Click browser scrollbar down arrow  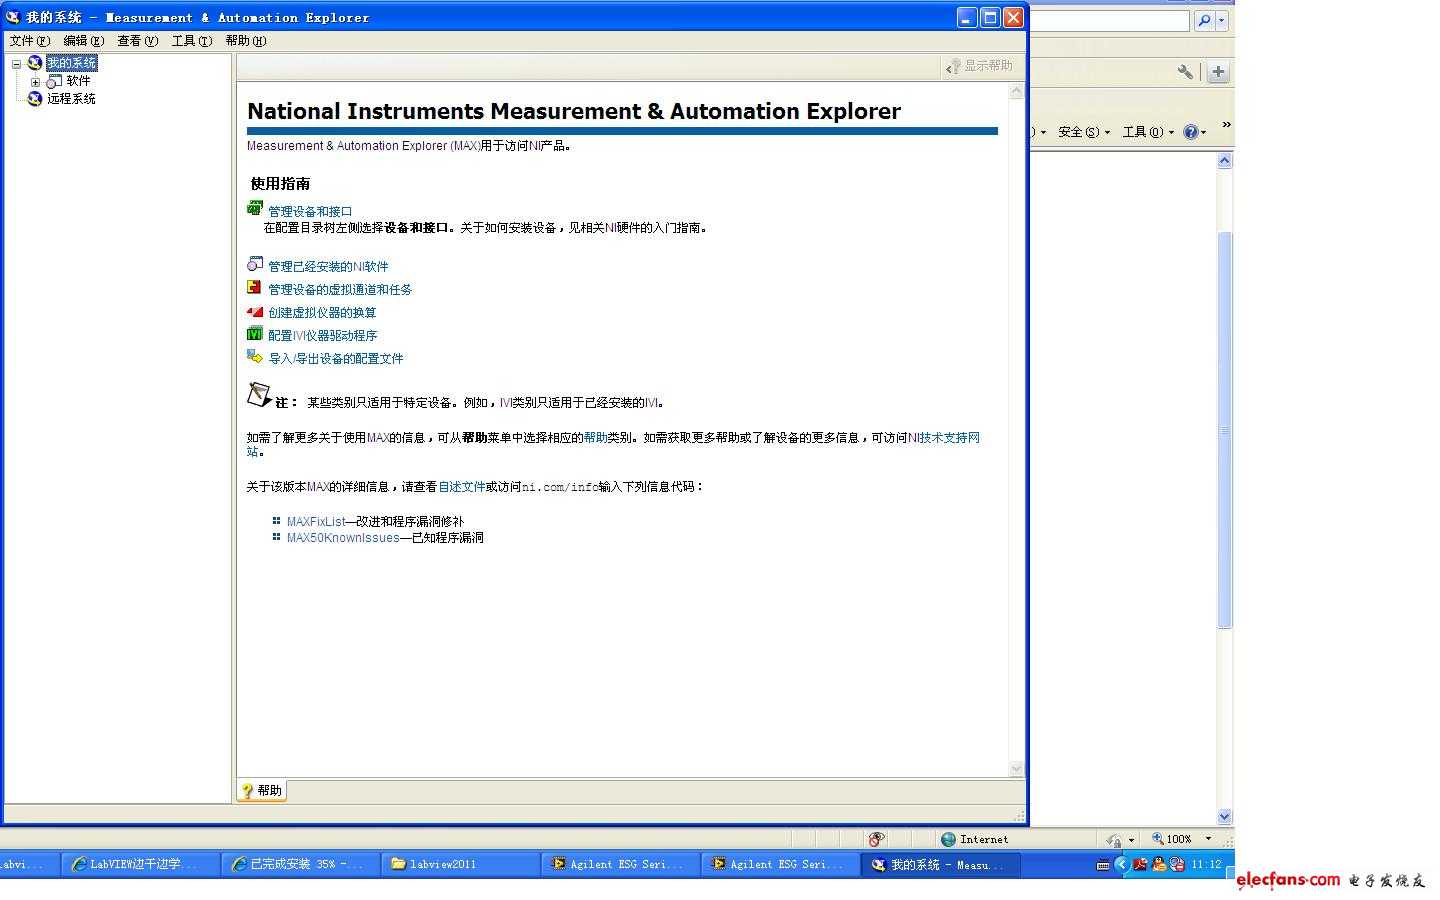click(1224, 816)
